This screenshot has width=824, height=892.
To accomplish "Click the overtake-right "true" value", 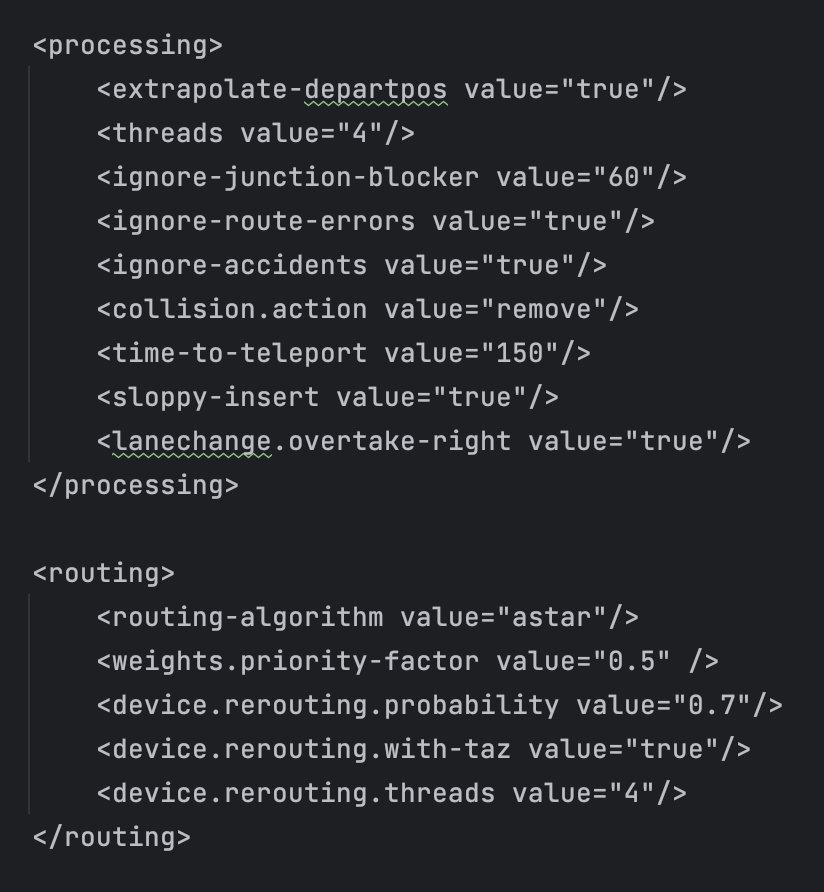I will tap(671, 441).
